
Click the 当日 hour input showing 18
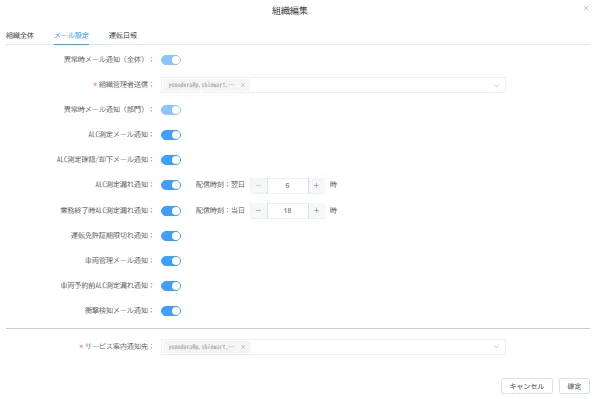tap(287, 211)
